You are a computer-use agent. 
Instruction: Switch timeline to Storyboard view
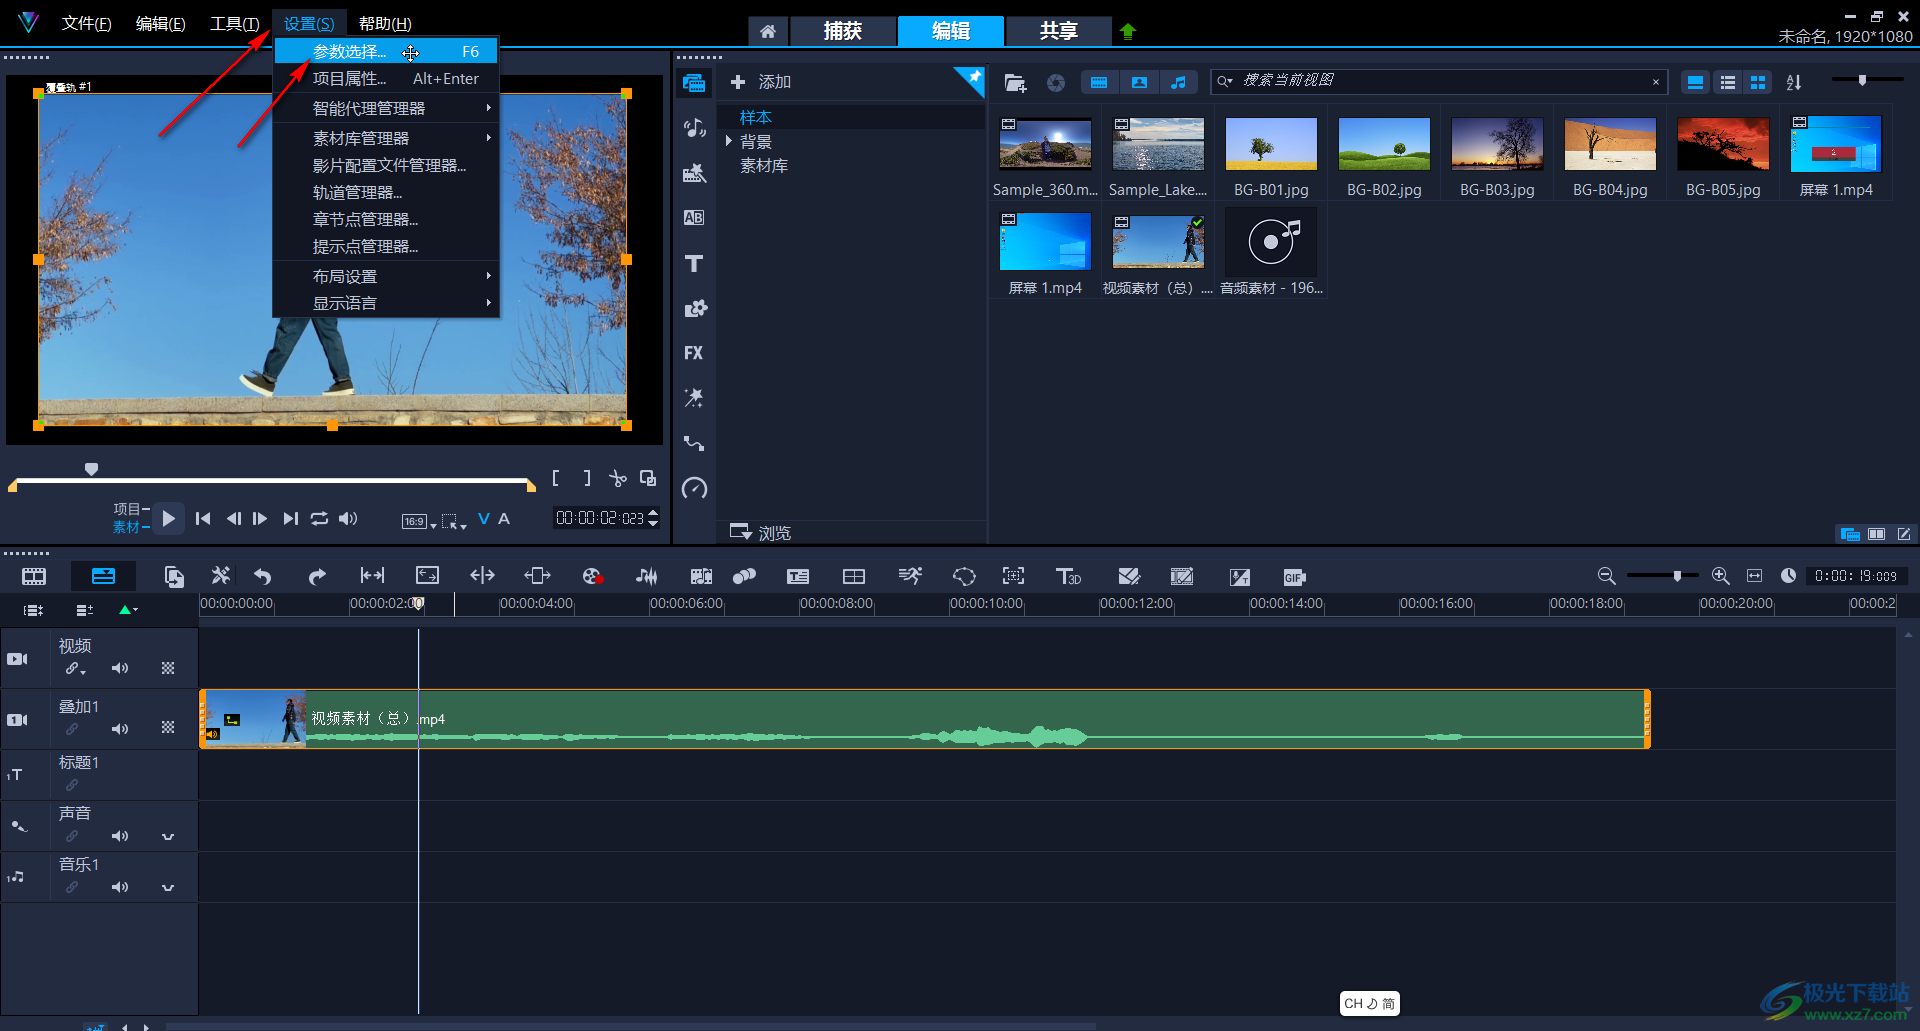(x=34, y=576)
